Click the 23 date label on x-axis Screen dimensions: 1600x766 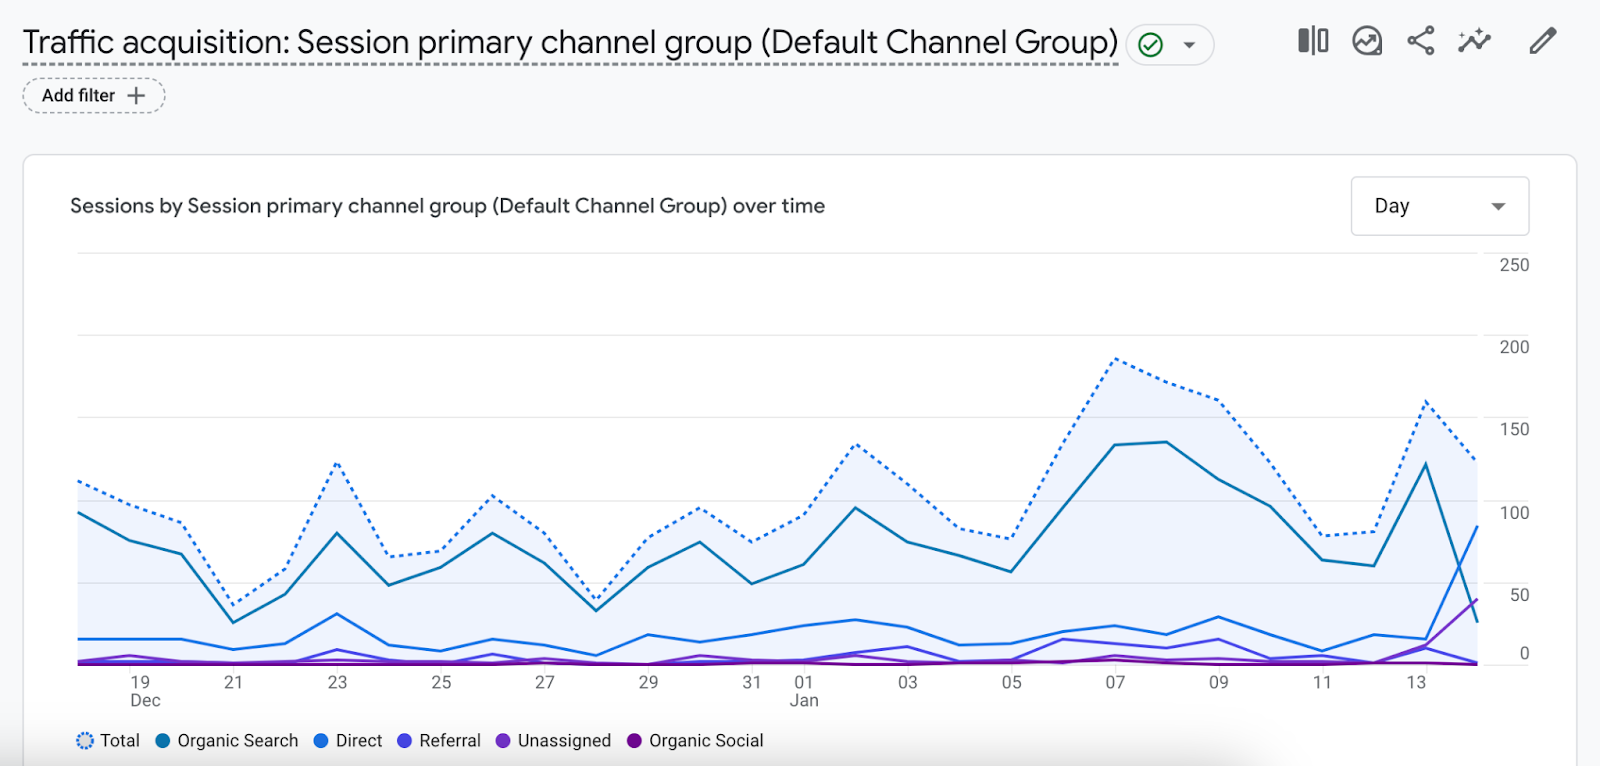point(337,682)
